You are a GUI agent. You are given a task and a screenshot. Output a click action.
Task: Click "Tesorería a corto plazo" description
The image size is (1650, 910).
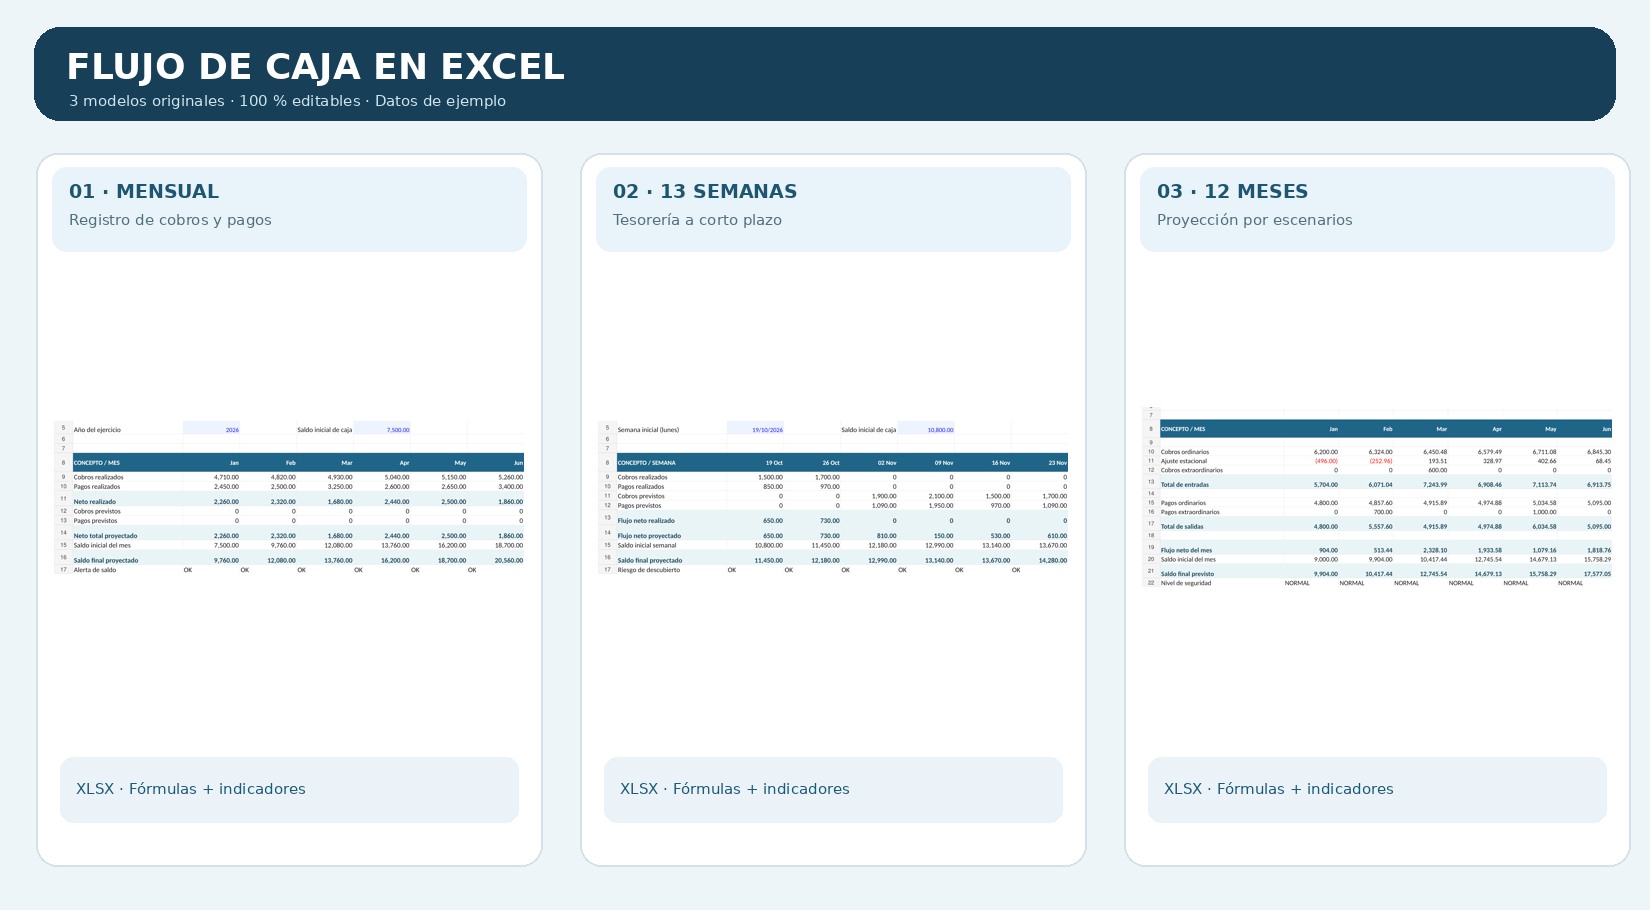(x=697, y=220)
